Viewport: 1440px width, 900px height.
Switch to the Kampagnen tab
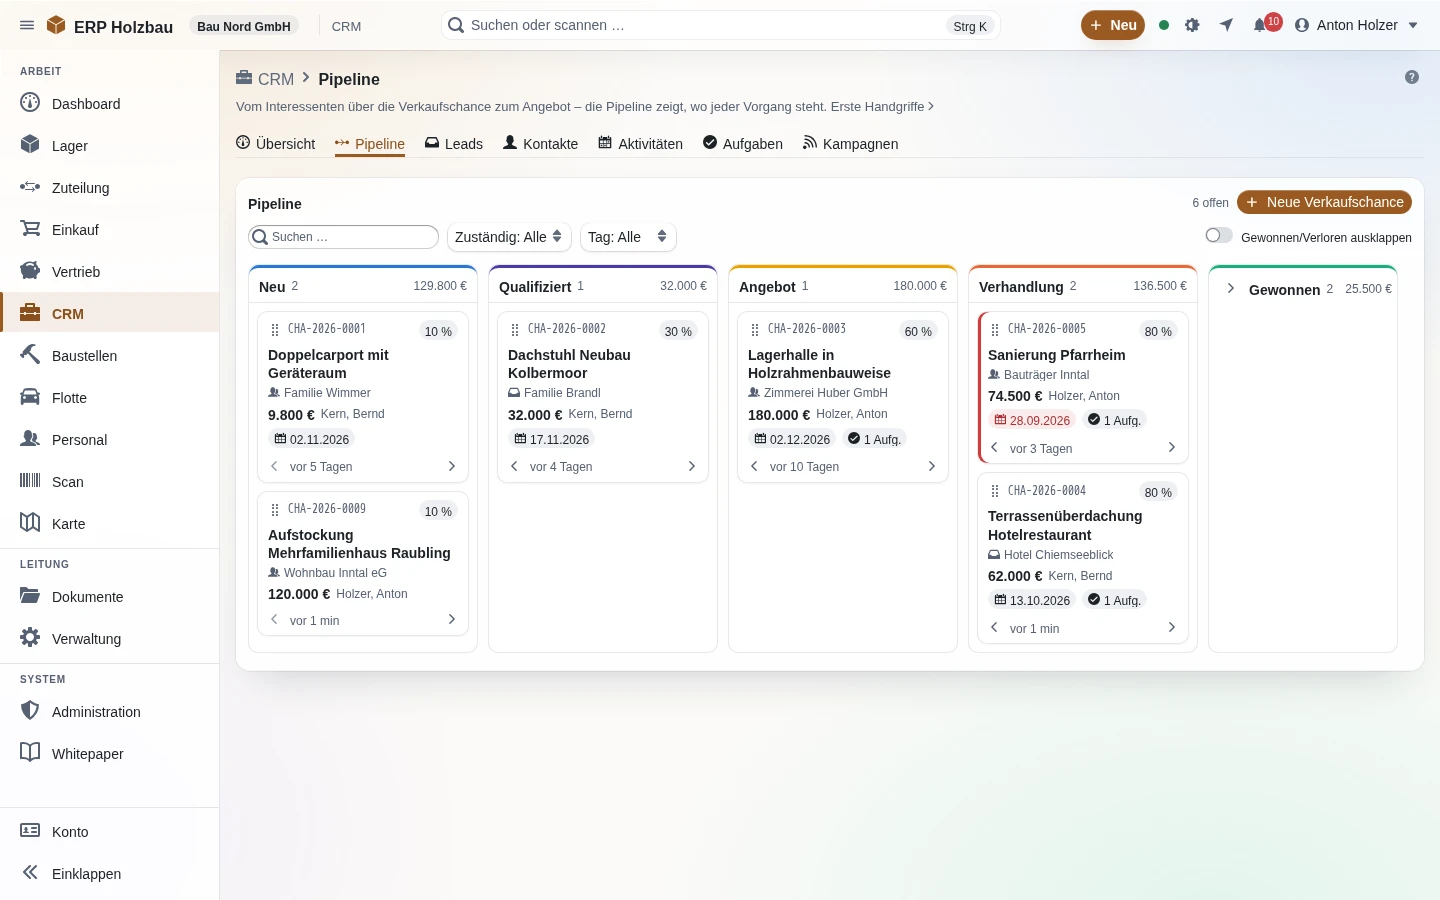(x=850, y=144)
